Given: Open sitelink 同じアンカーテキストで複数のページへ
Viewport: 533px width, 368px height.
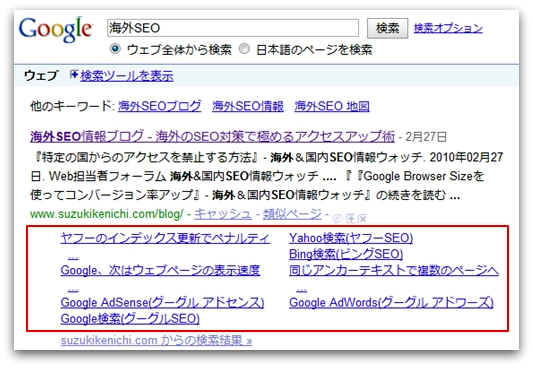Looking at the screenshot, I should pos(394,270).
